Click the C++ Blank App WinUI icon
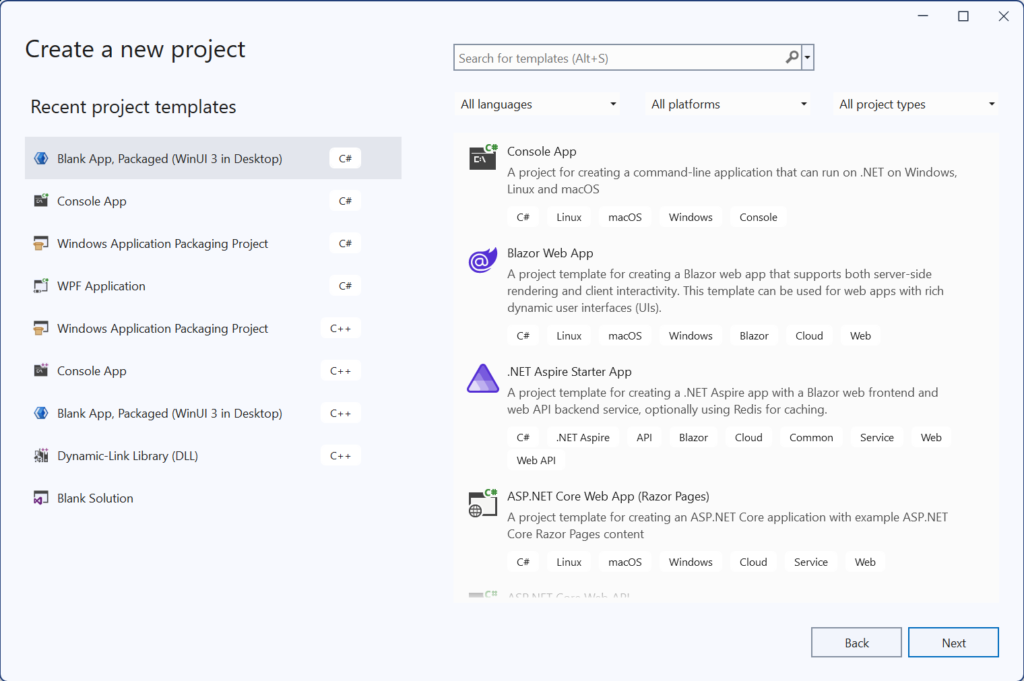 coord(41,413)
